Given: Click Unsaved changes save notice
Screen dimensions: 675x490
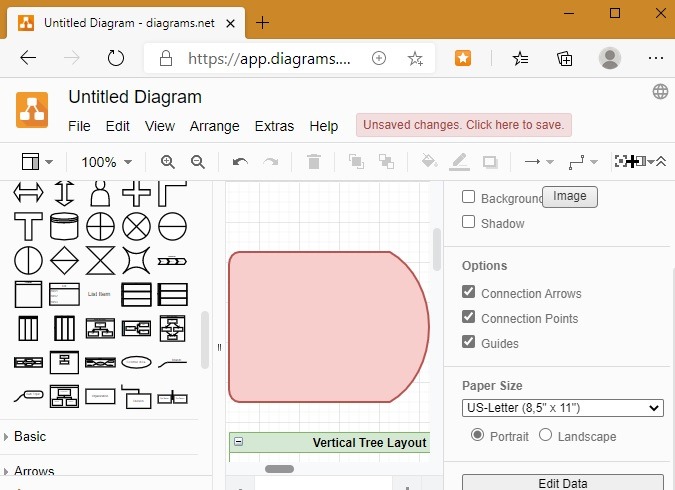Looking at the screenshot, I should pyautogui.click(x=464, y=125).
